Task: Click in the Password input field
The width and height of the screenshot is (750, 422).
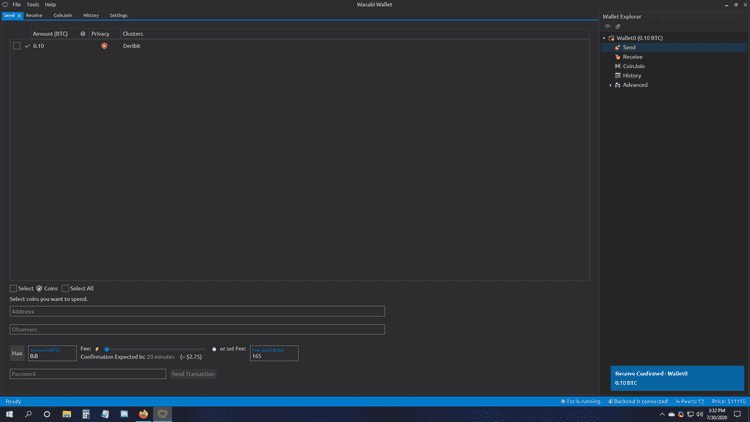Action: click(x=88, y=374)
